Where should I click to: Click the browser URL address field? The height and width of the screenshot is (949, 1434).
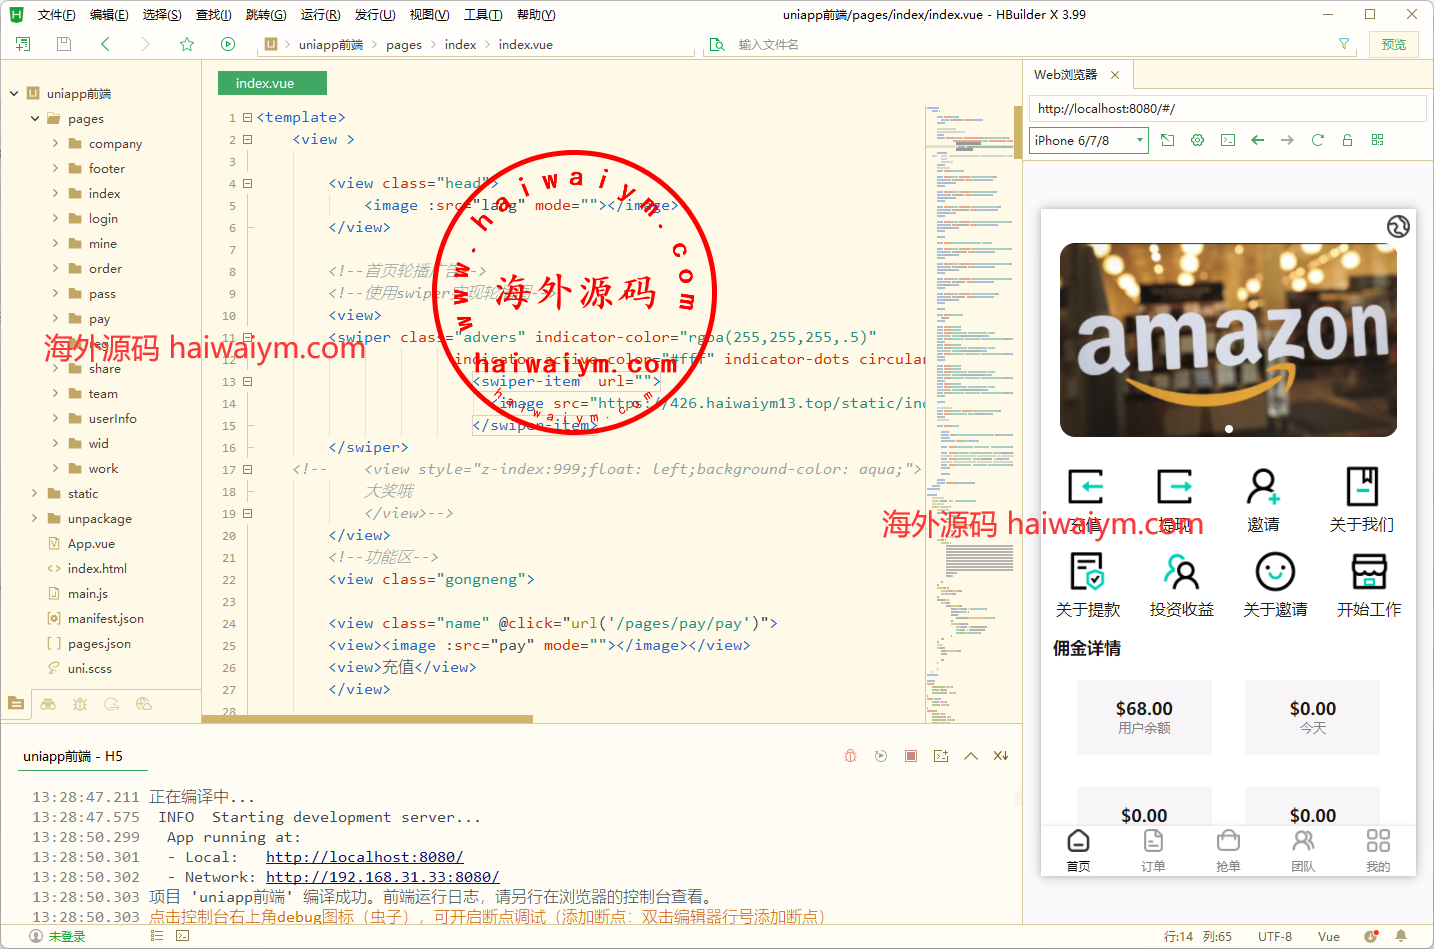click(1226, 109)
